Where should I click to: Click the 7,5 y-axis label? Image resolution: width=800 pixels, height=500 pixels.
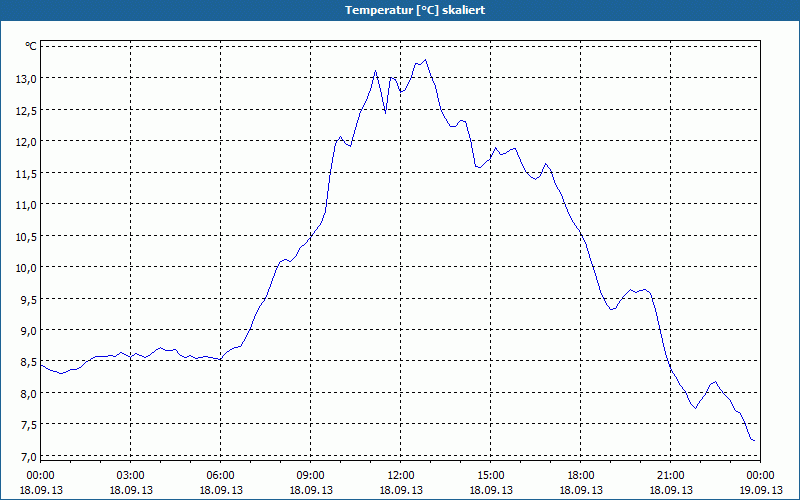30,425
